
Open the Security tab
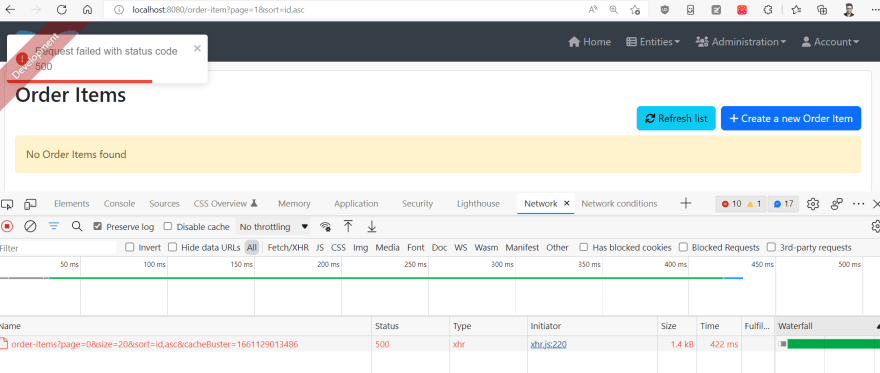pyautogui.click(x=417, y=204)
